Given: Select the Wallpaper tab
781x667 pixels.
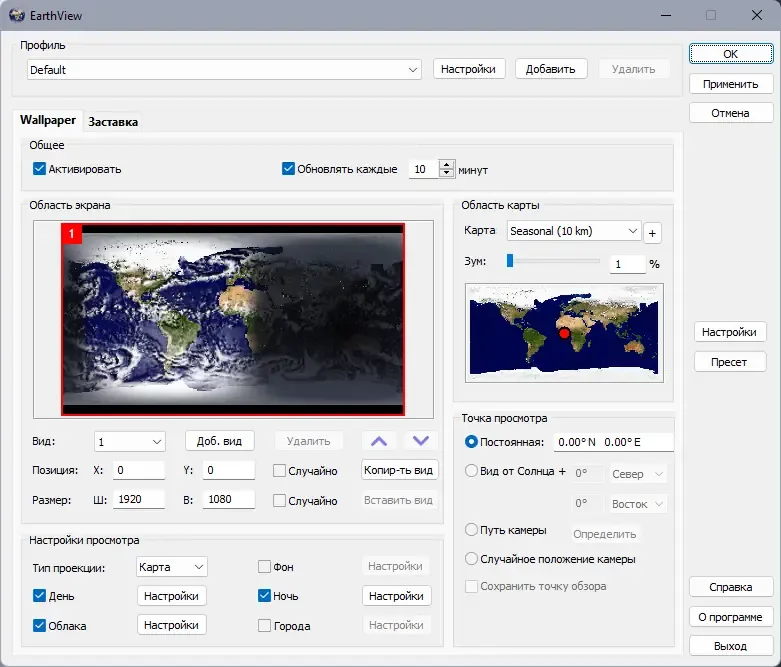Looking at the screenshot, I should click(x=48, y=120).
